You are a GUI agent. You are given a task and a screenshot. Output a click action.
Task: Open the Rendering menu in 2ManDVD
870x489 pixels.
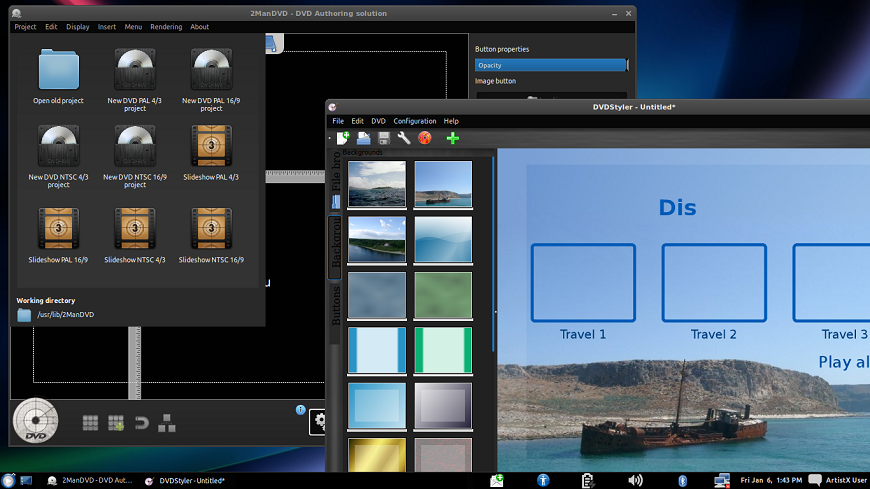(166, 27)
